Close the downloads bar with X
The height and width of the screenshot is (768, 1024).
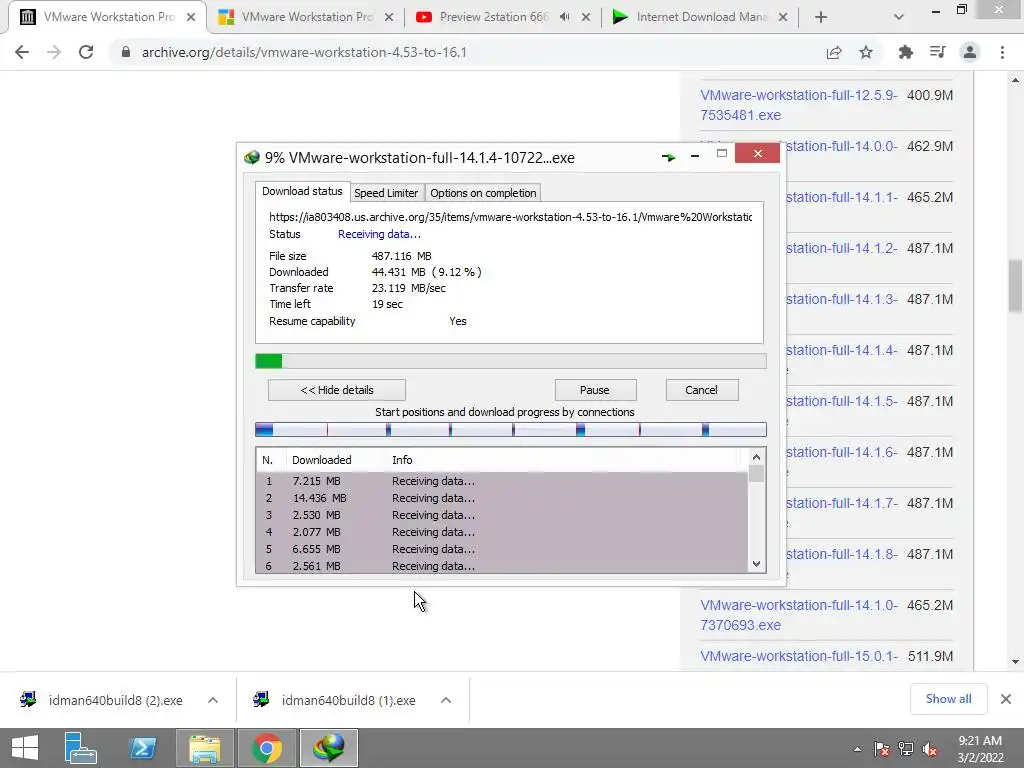point(1006,699)
